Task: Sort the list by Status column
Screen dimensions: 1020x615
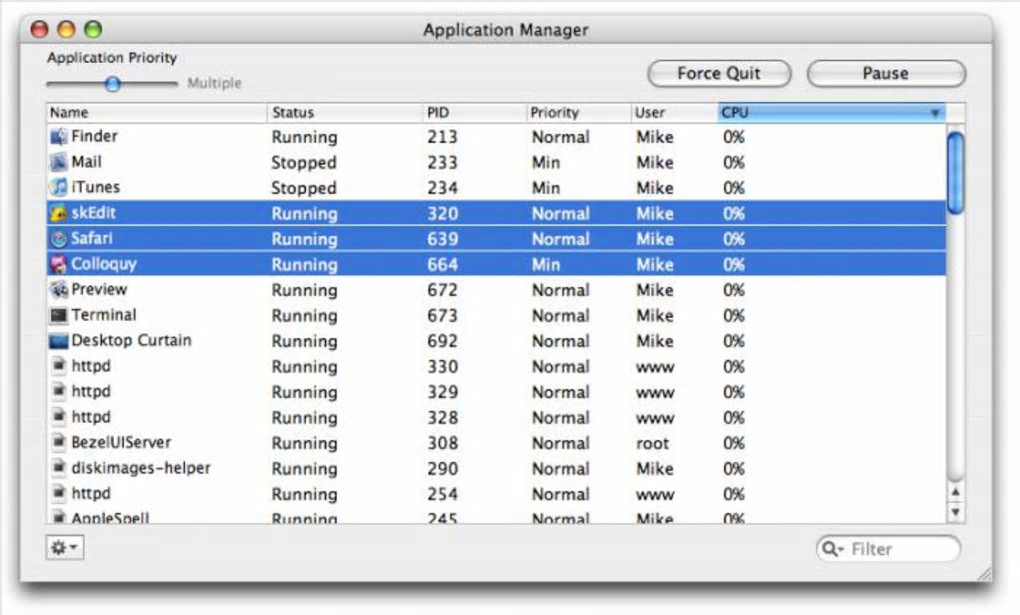Action: click(x=344, y=113)
